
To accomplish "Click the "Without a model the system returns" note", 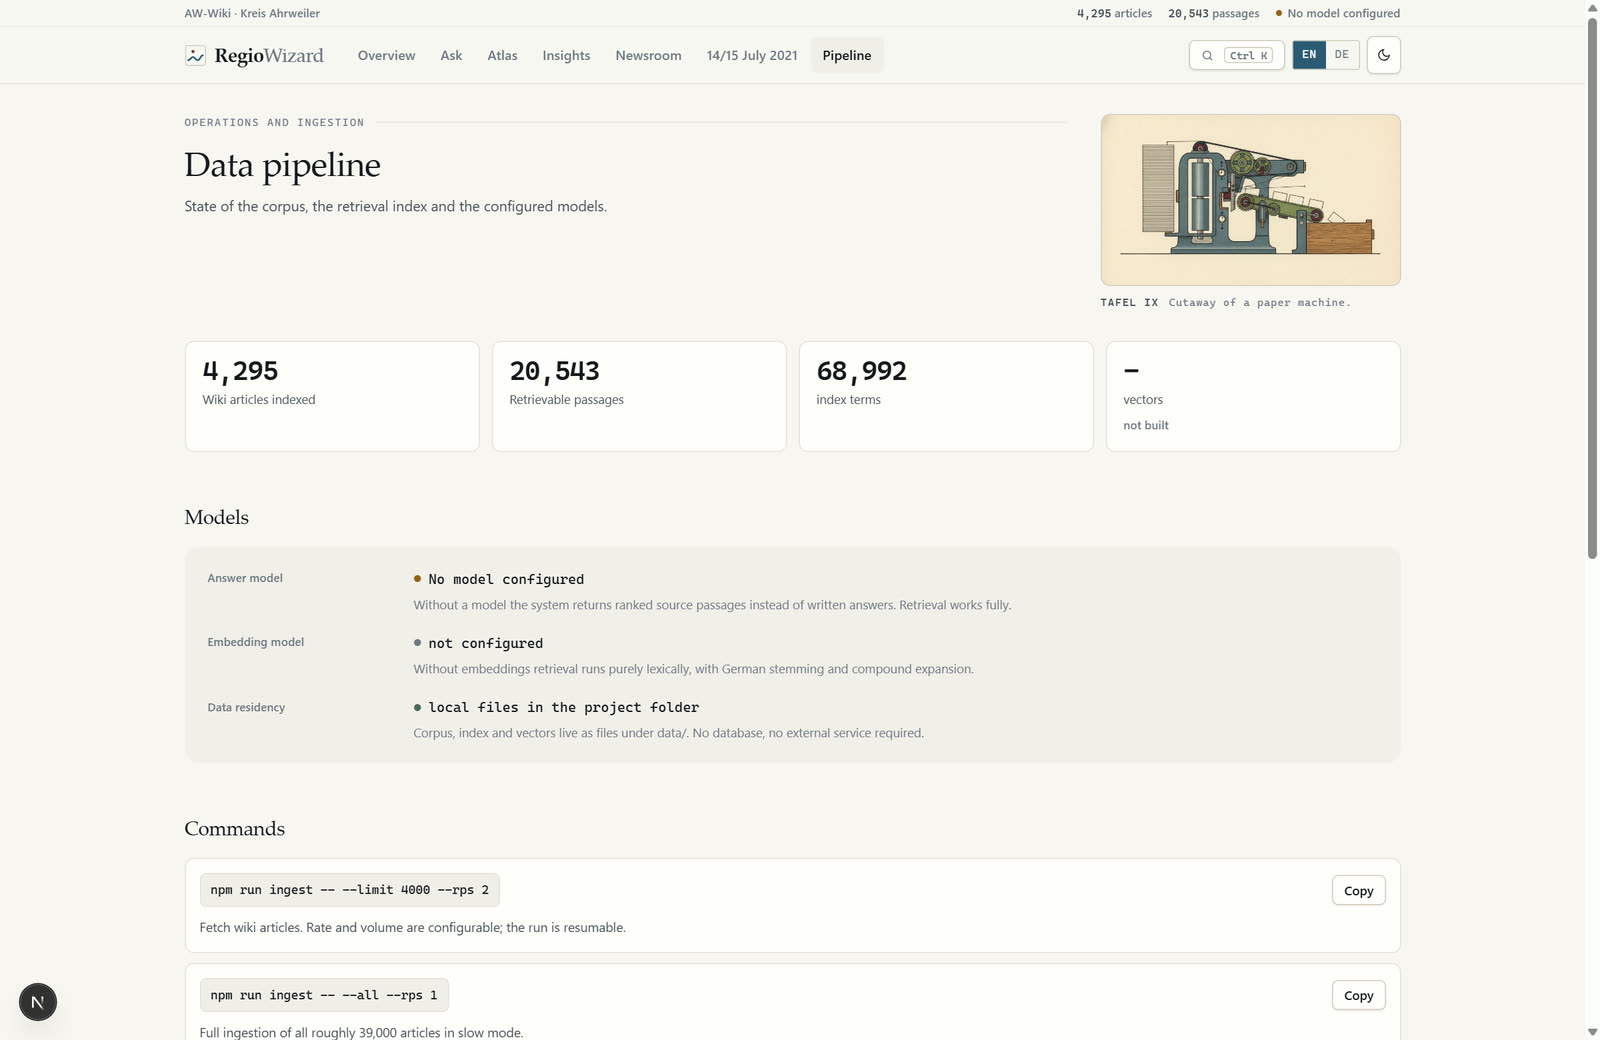I will coord(712,605).
